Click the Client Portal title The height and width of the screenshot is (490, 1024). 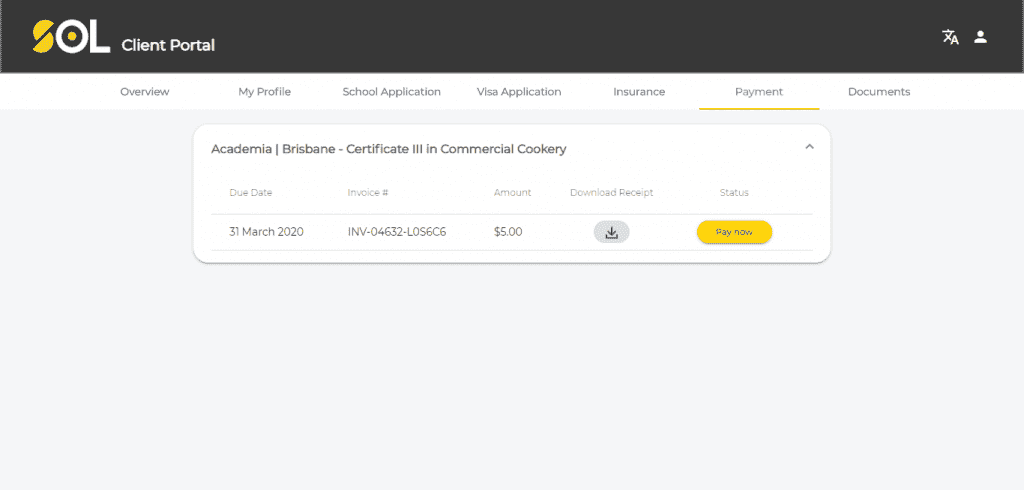click(x=168, y=45)
